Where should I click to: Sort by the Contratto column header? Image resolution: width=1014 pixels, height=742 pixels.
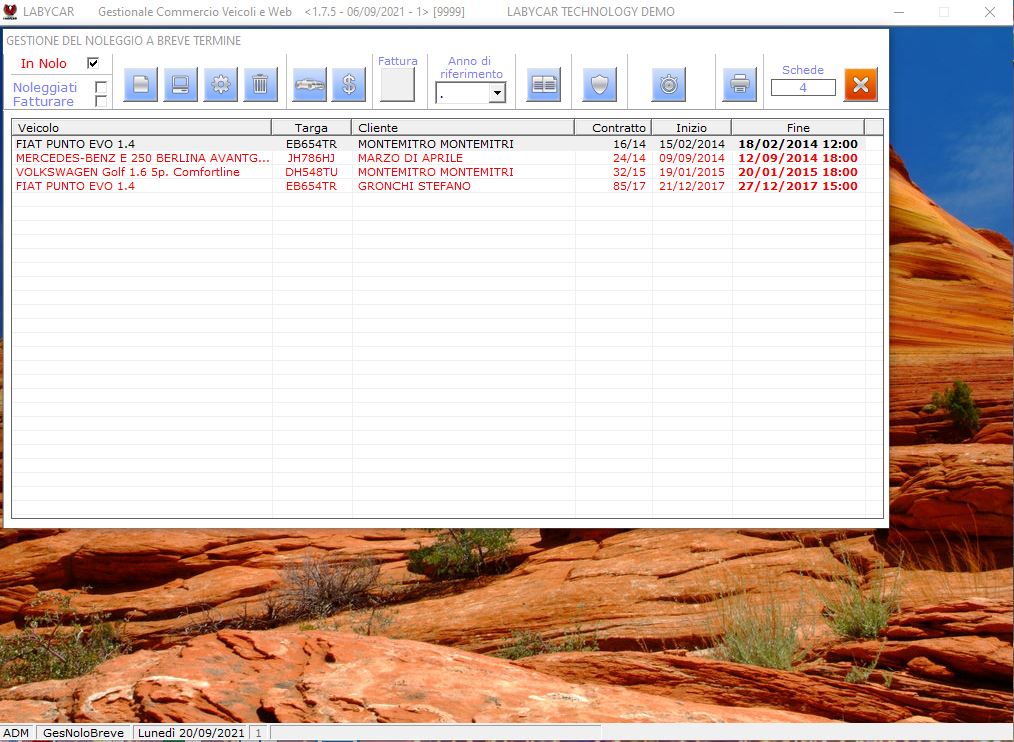pos(613,127)
